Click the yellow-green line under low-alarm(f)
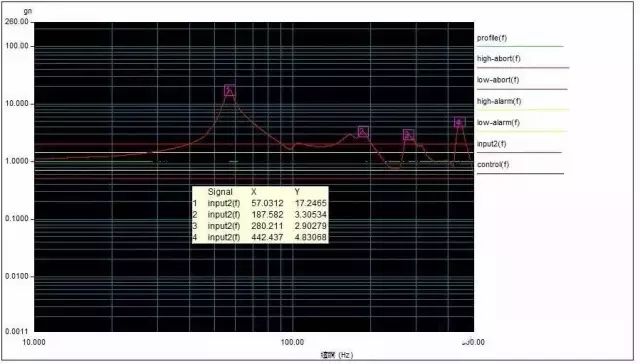 point(522,131)
